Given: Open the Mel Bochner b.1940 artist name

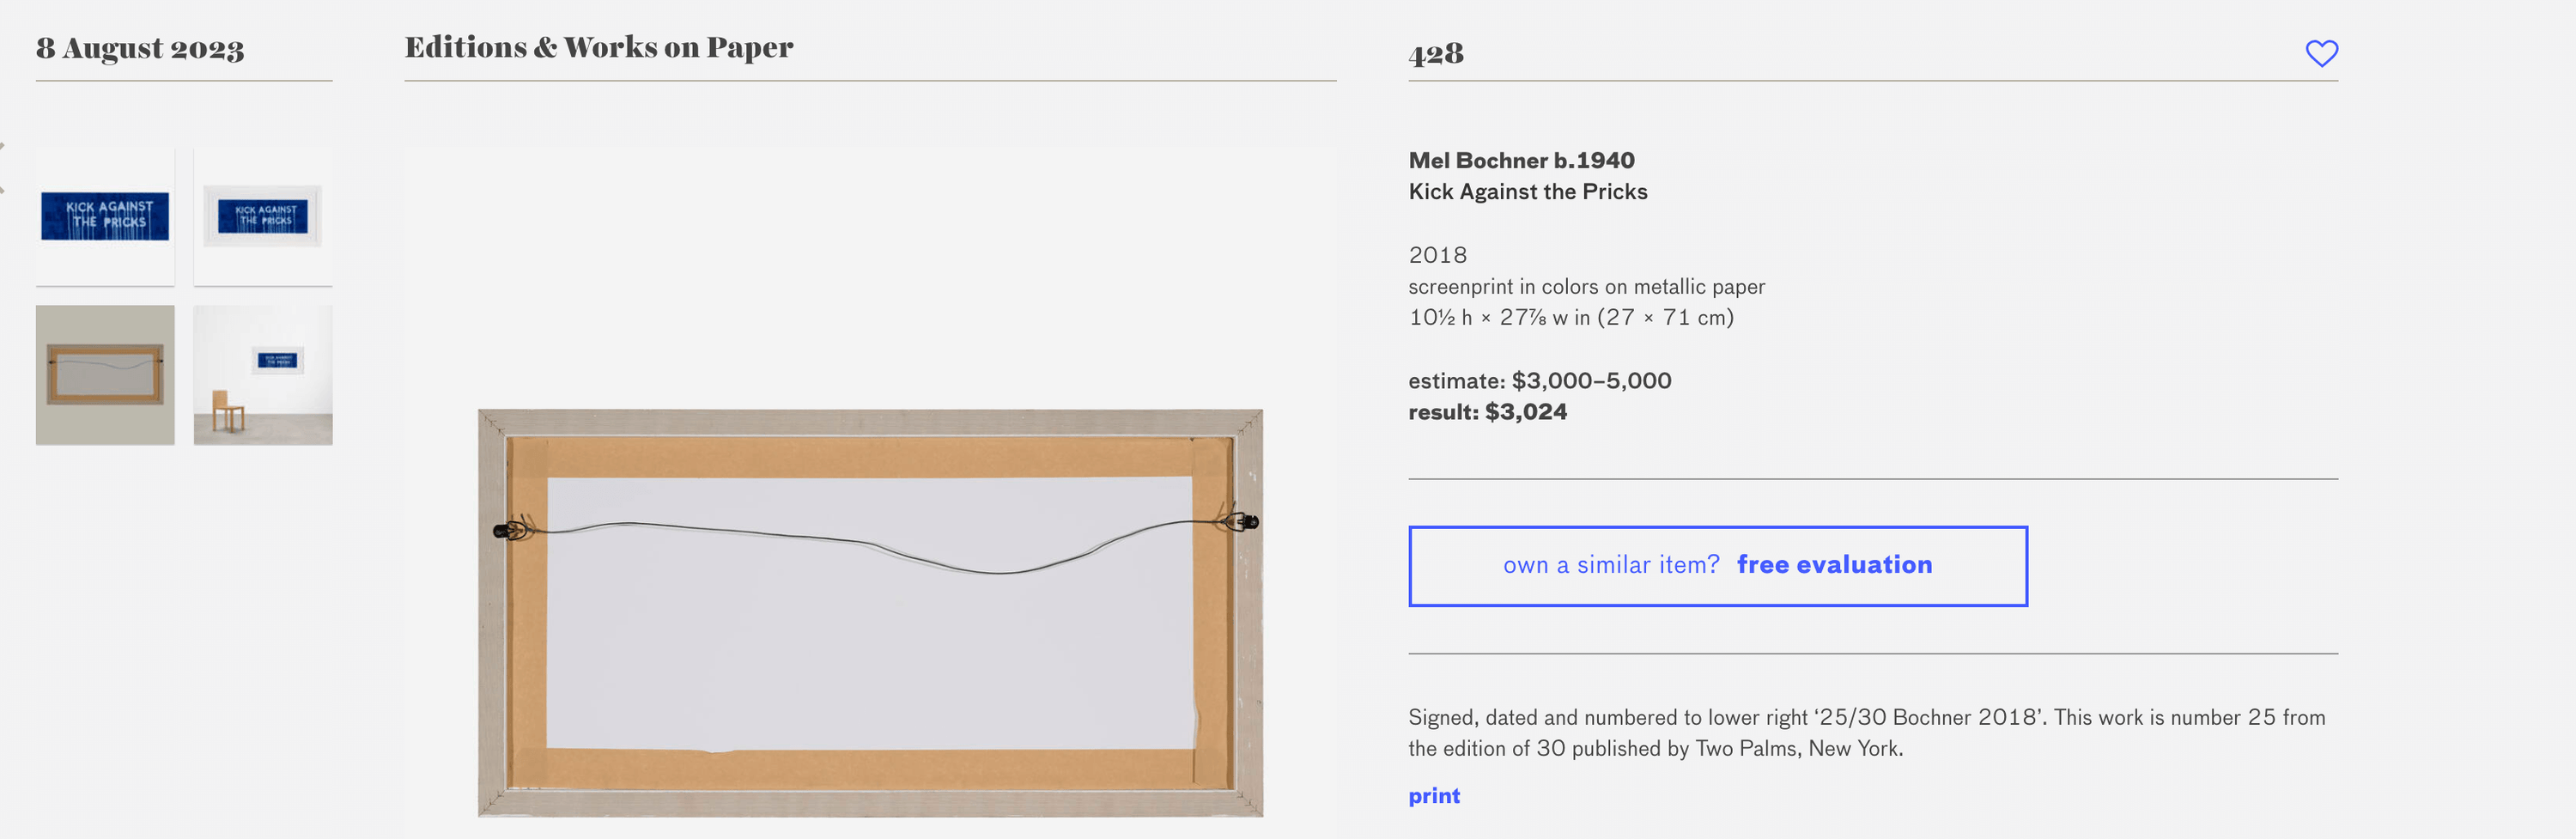Looking at the screenshot, I should click(1521, 160).
